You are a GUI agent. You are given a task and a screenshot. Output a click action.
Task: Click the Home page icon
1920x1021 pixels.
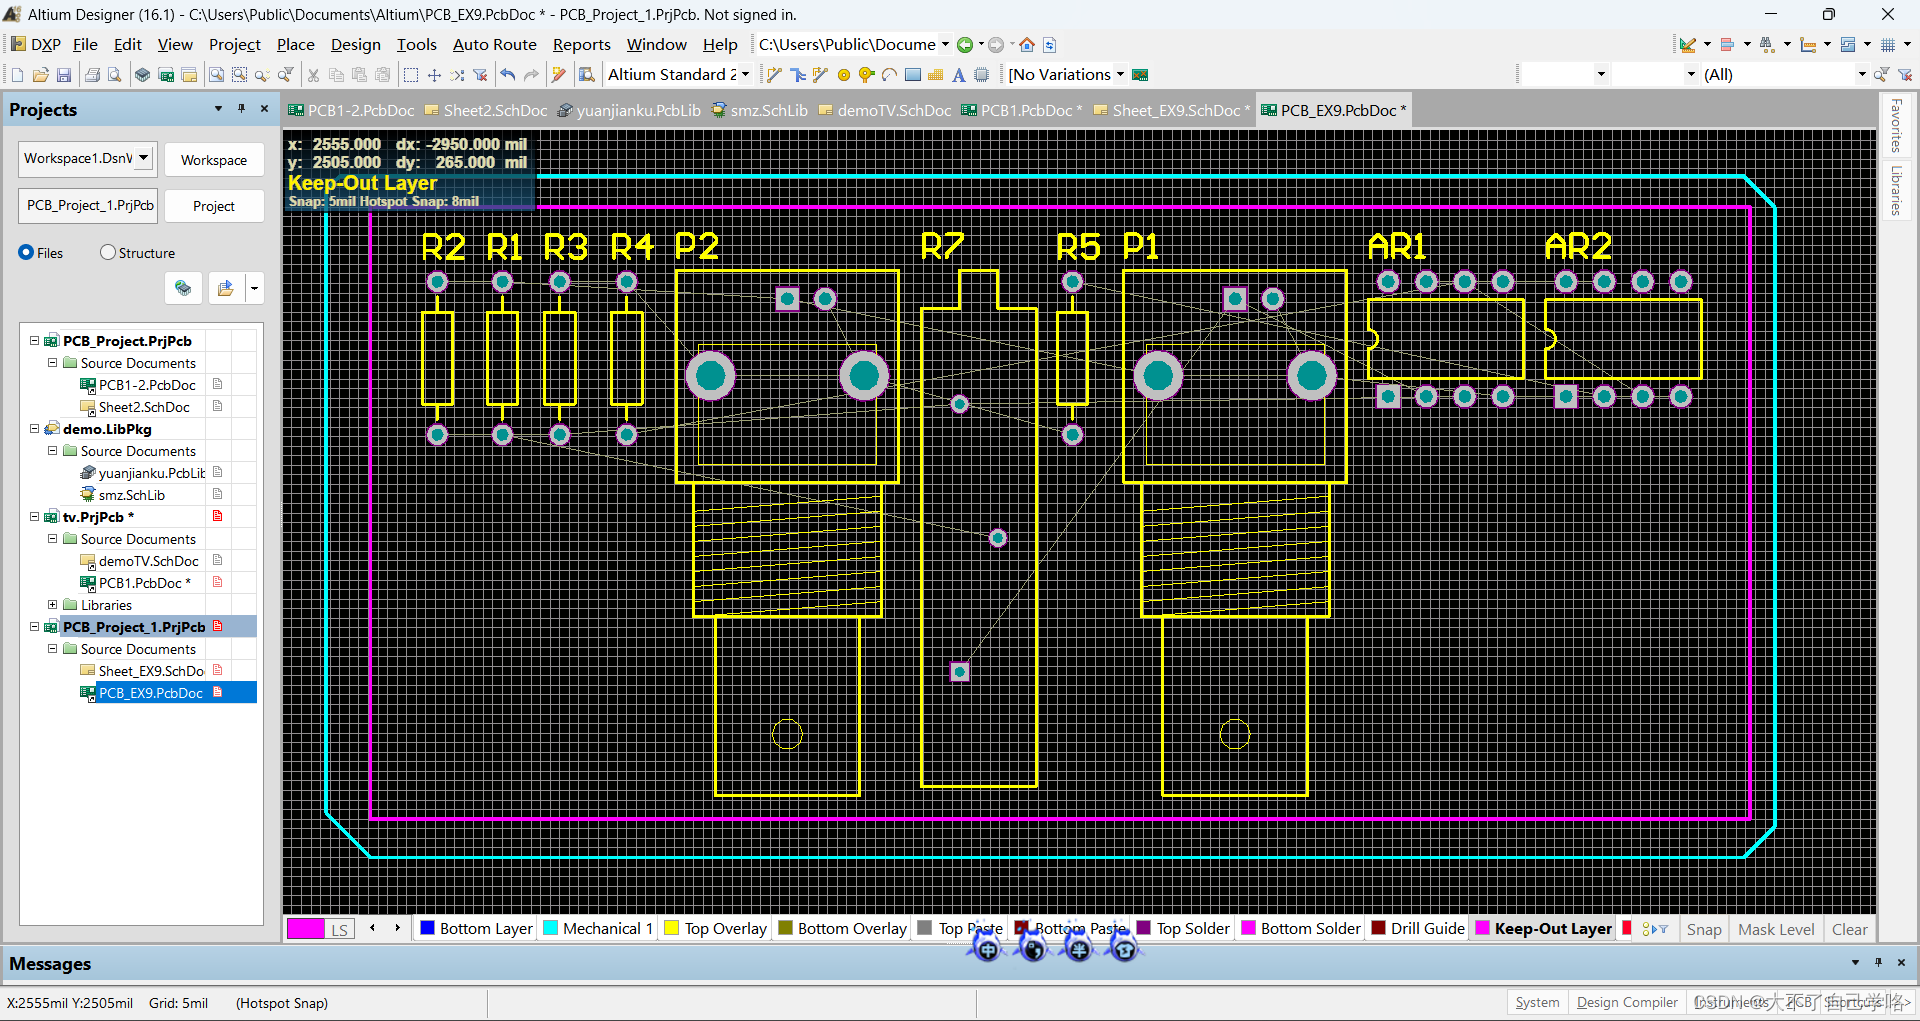click(1027, 45)
